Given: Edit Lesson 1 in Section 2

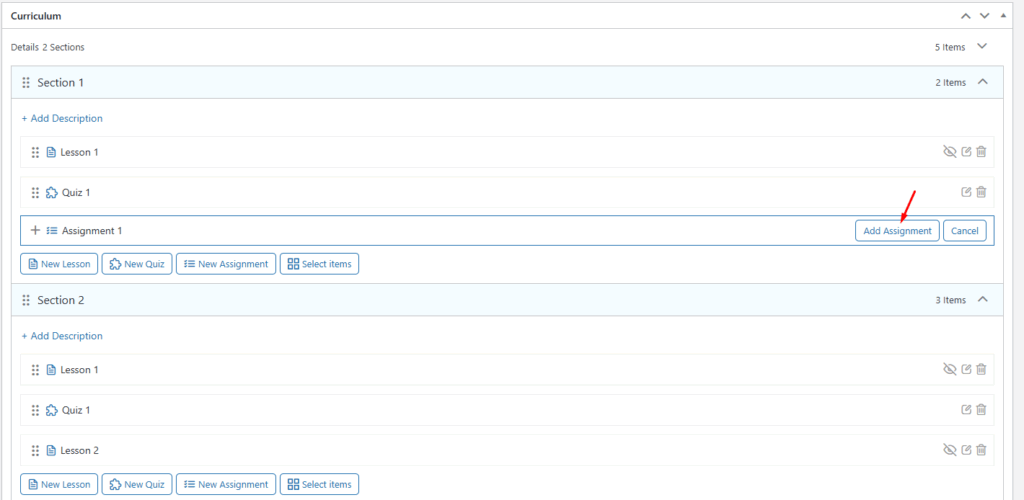Looking at the screenshot, I should click(966, 369).
